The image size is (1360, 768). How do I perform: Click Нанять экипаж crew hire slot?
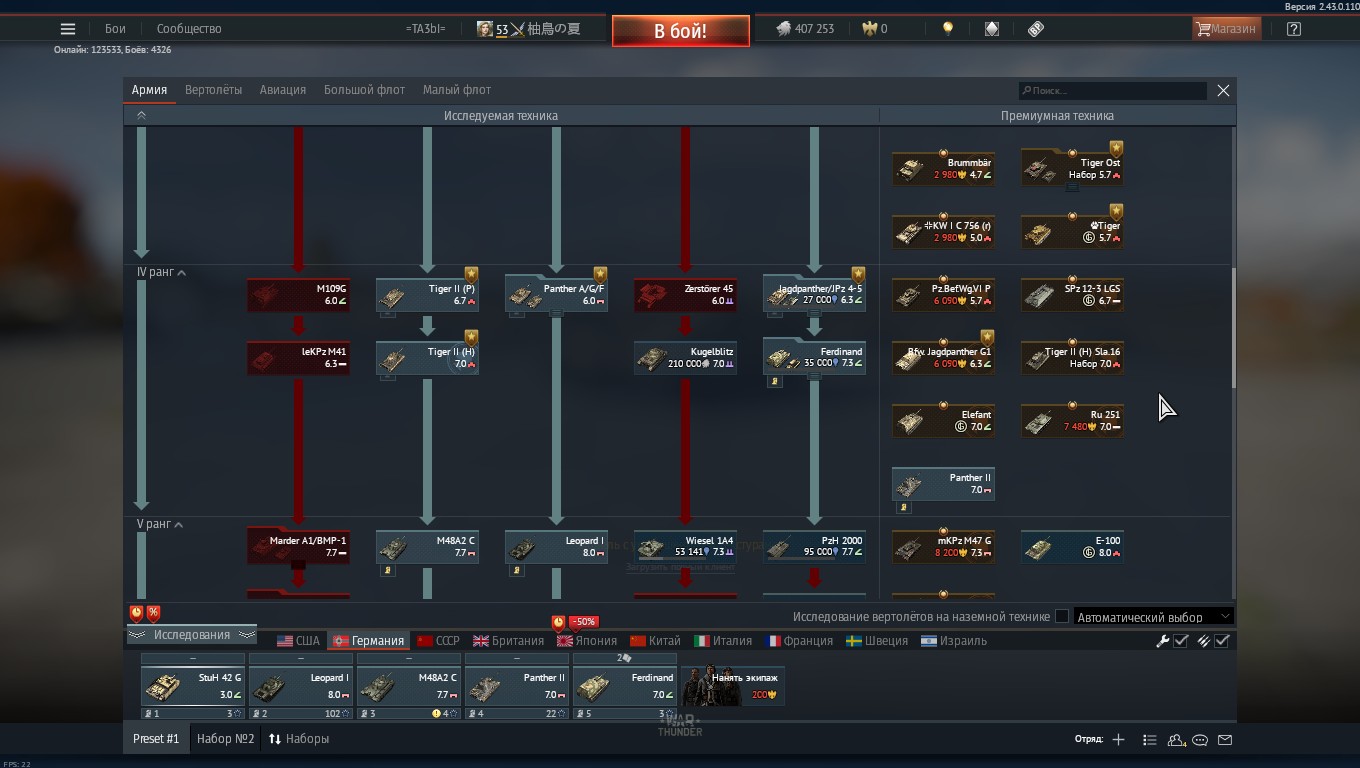coord(733,686)
